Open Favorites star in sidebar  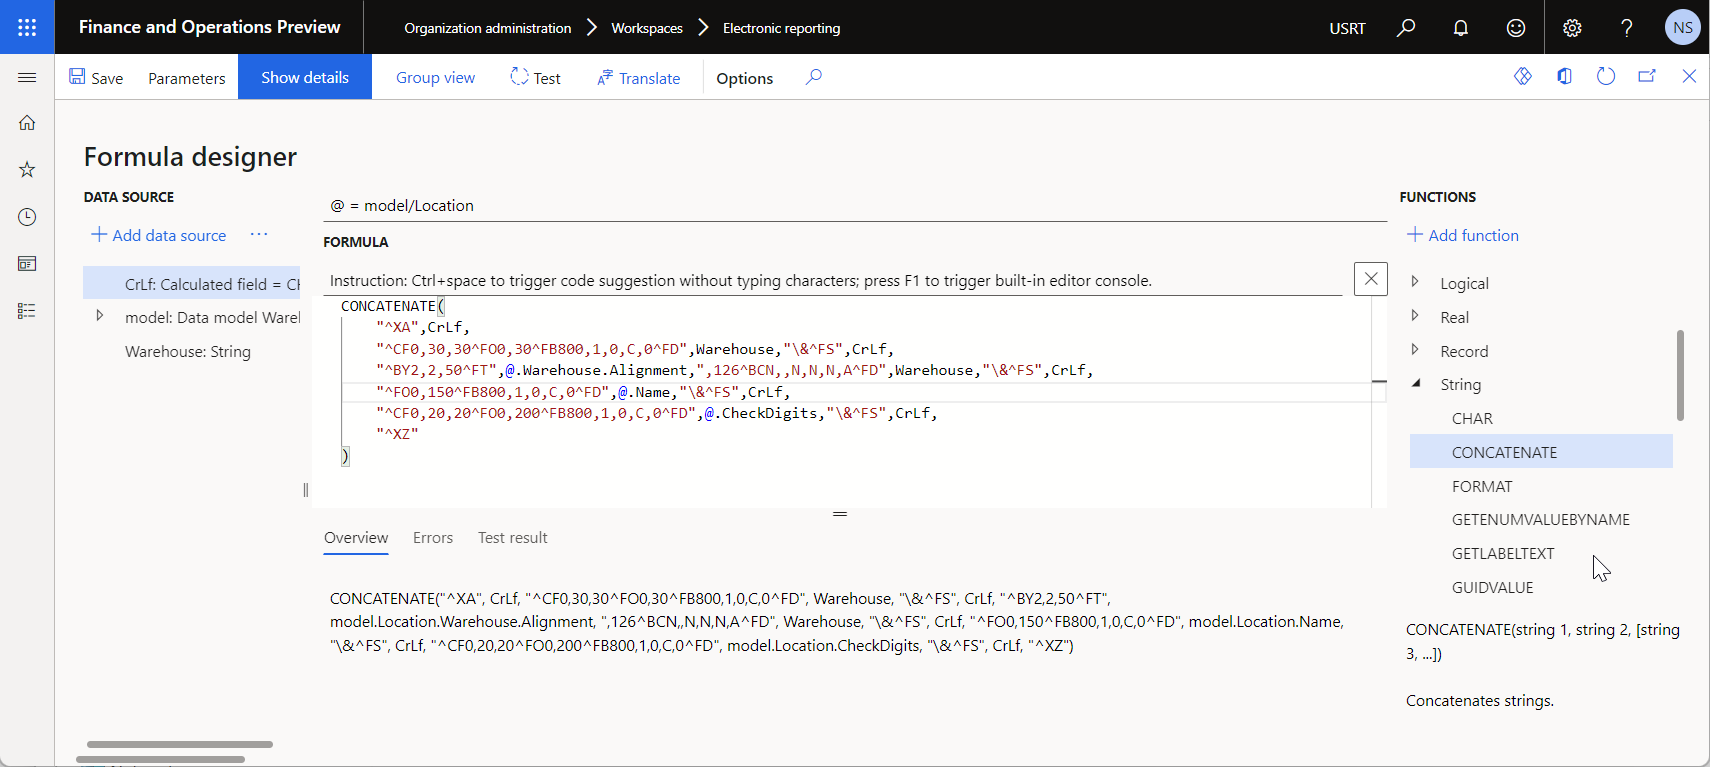pos(27,170)
